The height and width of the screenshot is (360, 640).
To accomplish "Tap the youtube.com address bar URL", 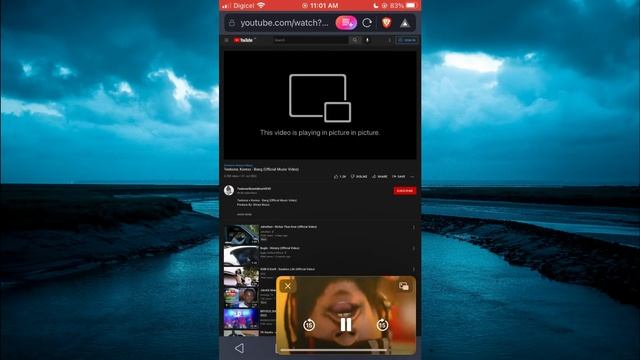I will tap(284, 23).
